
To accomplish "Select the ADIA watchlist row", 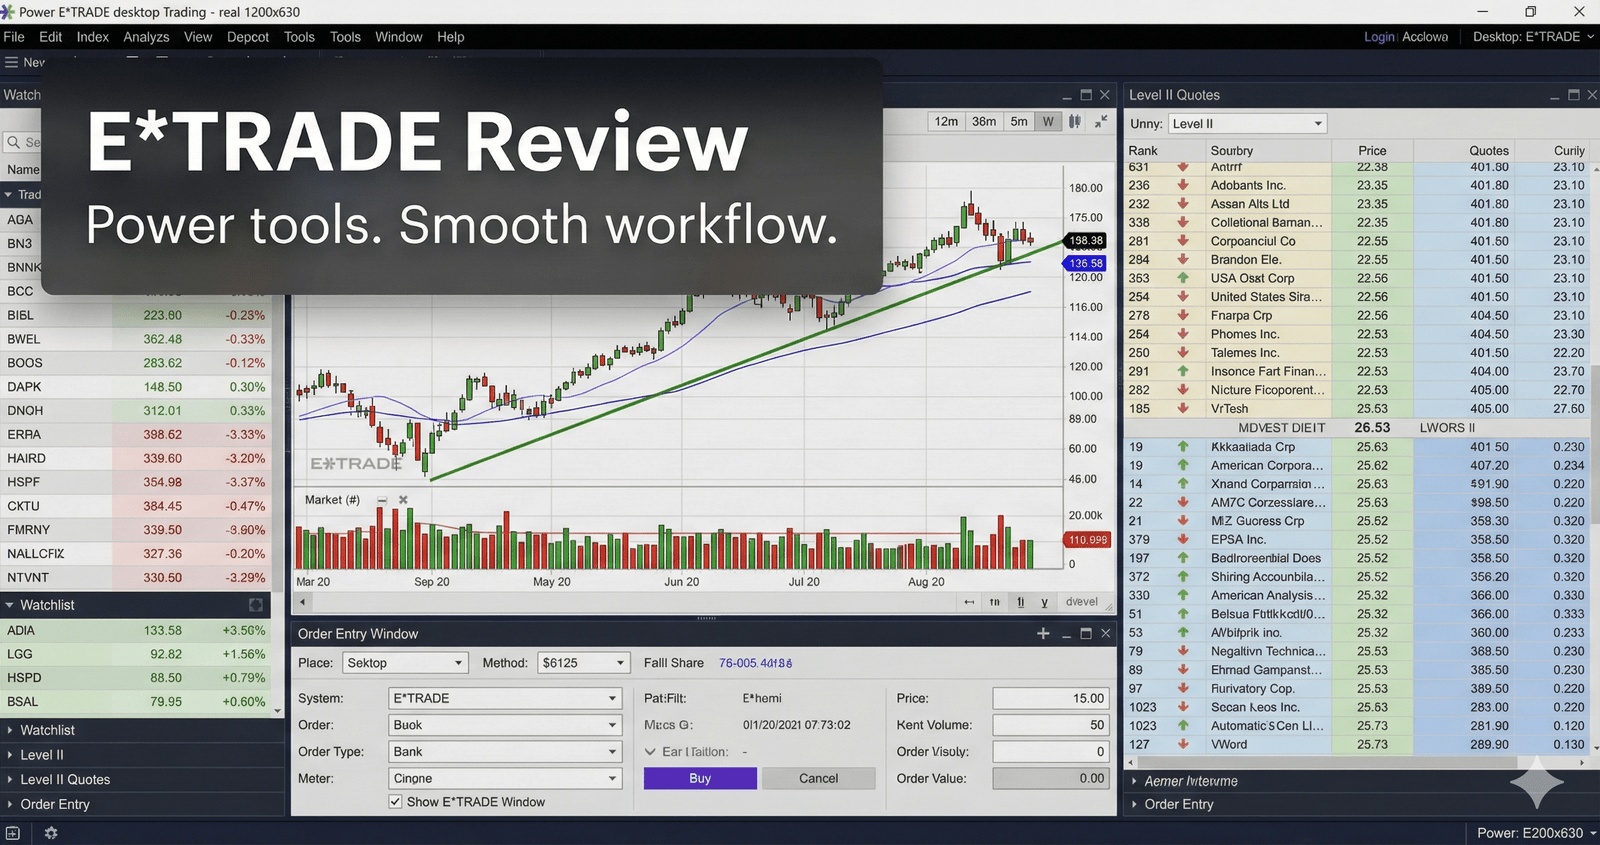I will [136, 631].
